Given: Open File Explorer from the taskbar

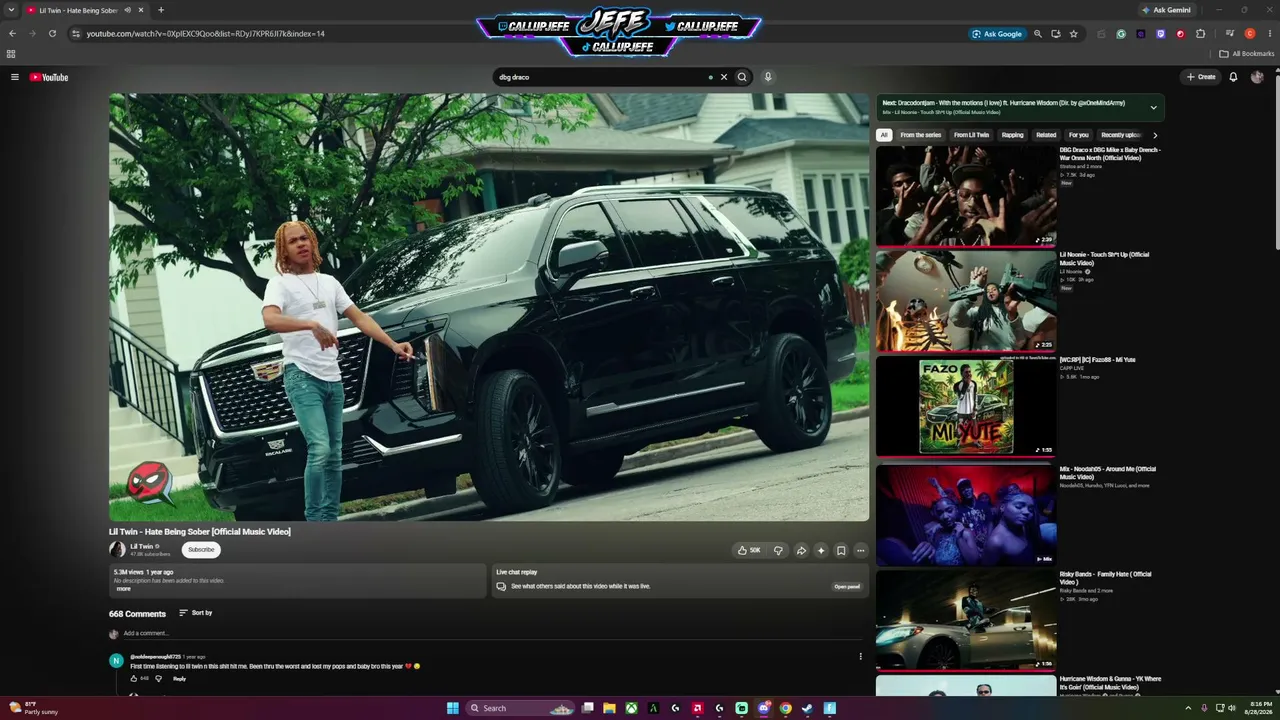Looking at the screenshot, I should 610,708.
